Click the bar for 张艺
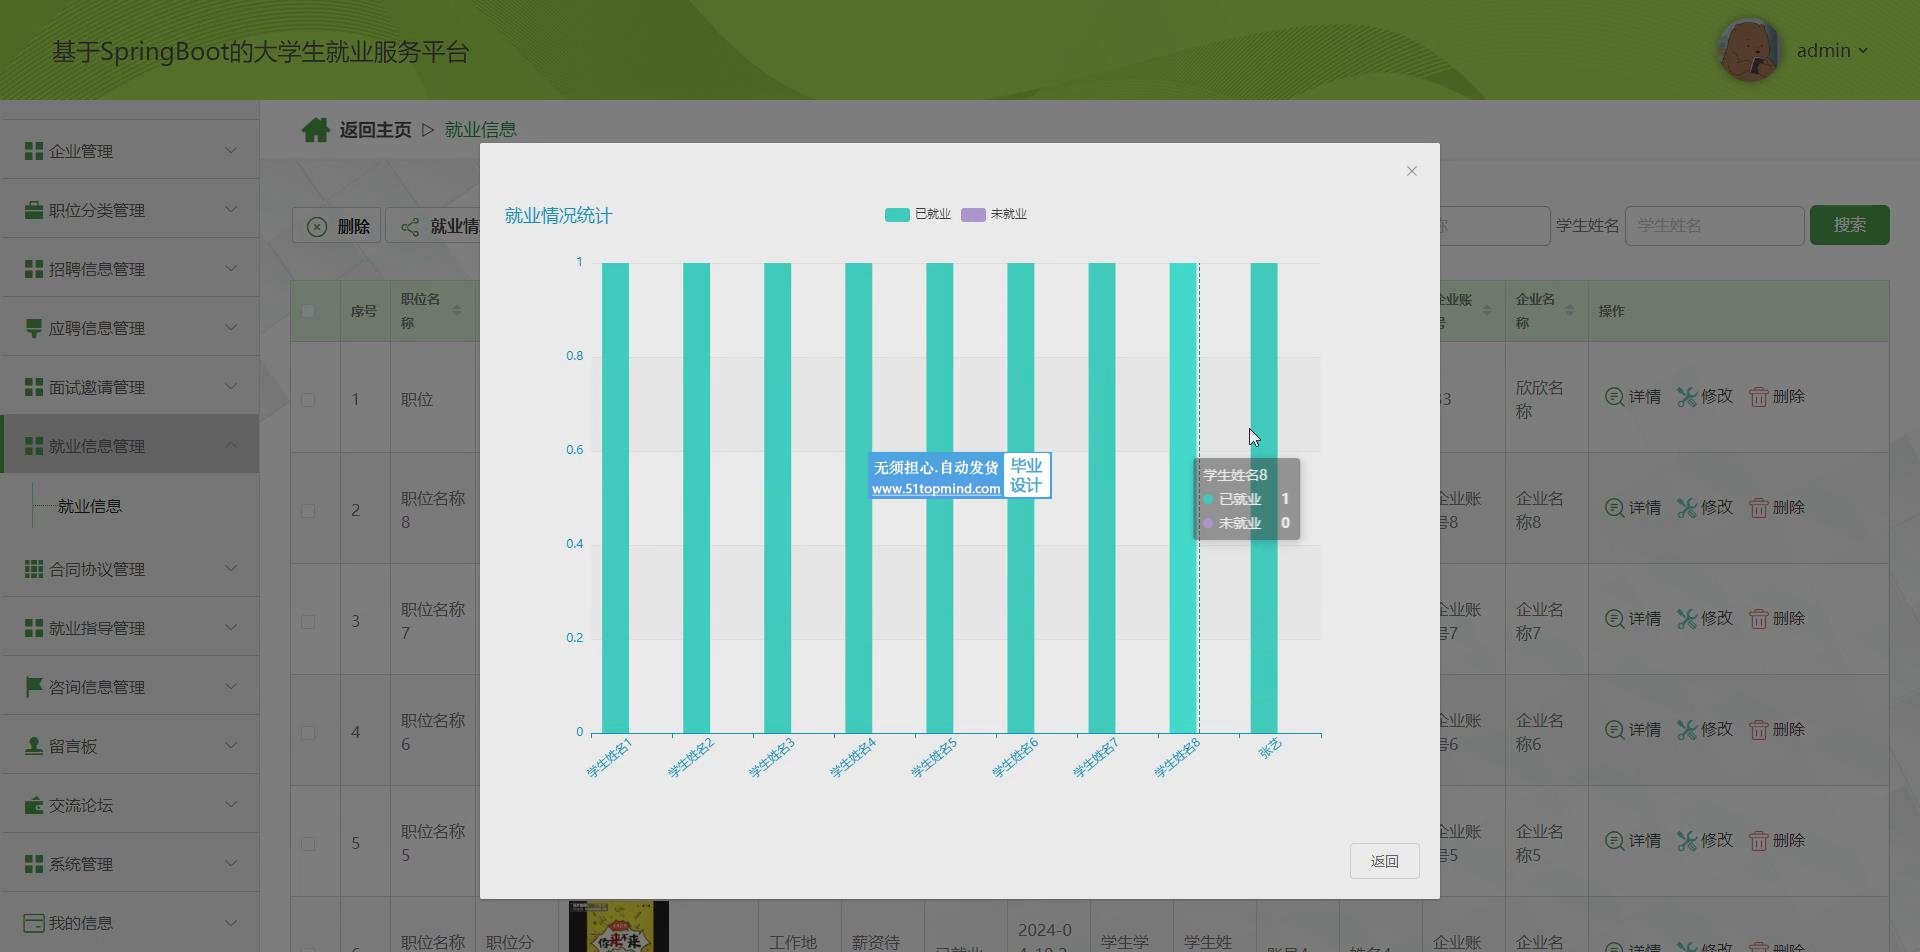This screenshot has height=952, width=1920. (1263, 498)
